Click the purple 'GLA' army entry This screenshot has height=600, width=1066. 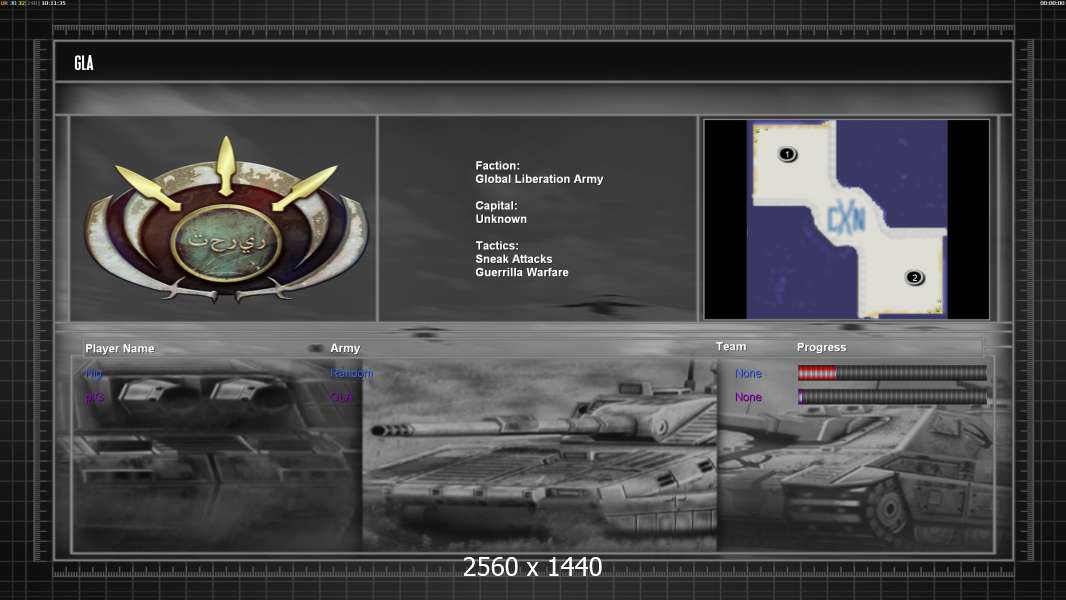[x=341, y=398]
